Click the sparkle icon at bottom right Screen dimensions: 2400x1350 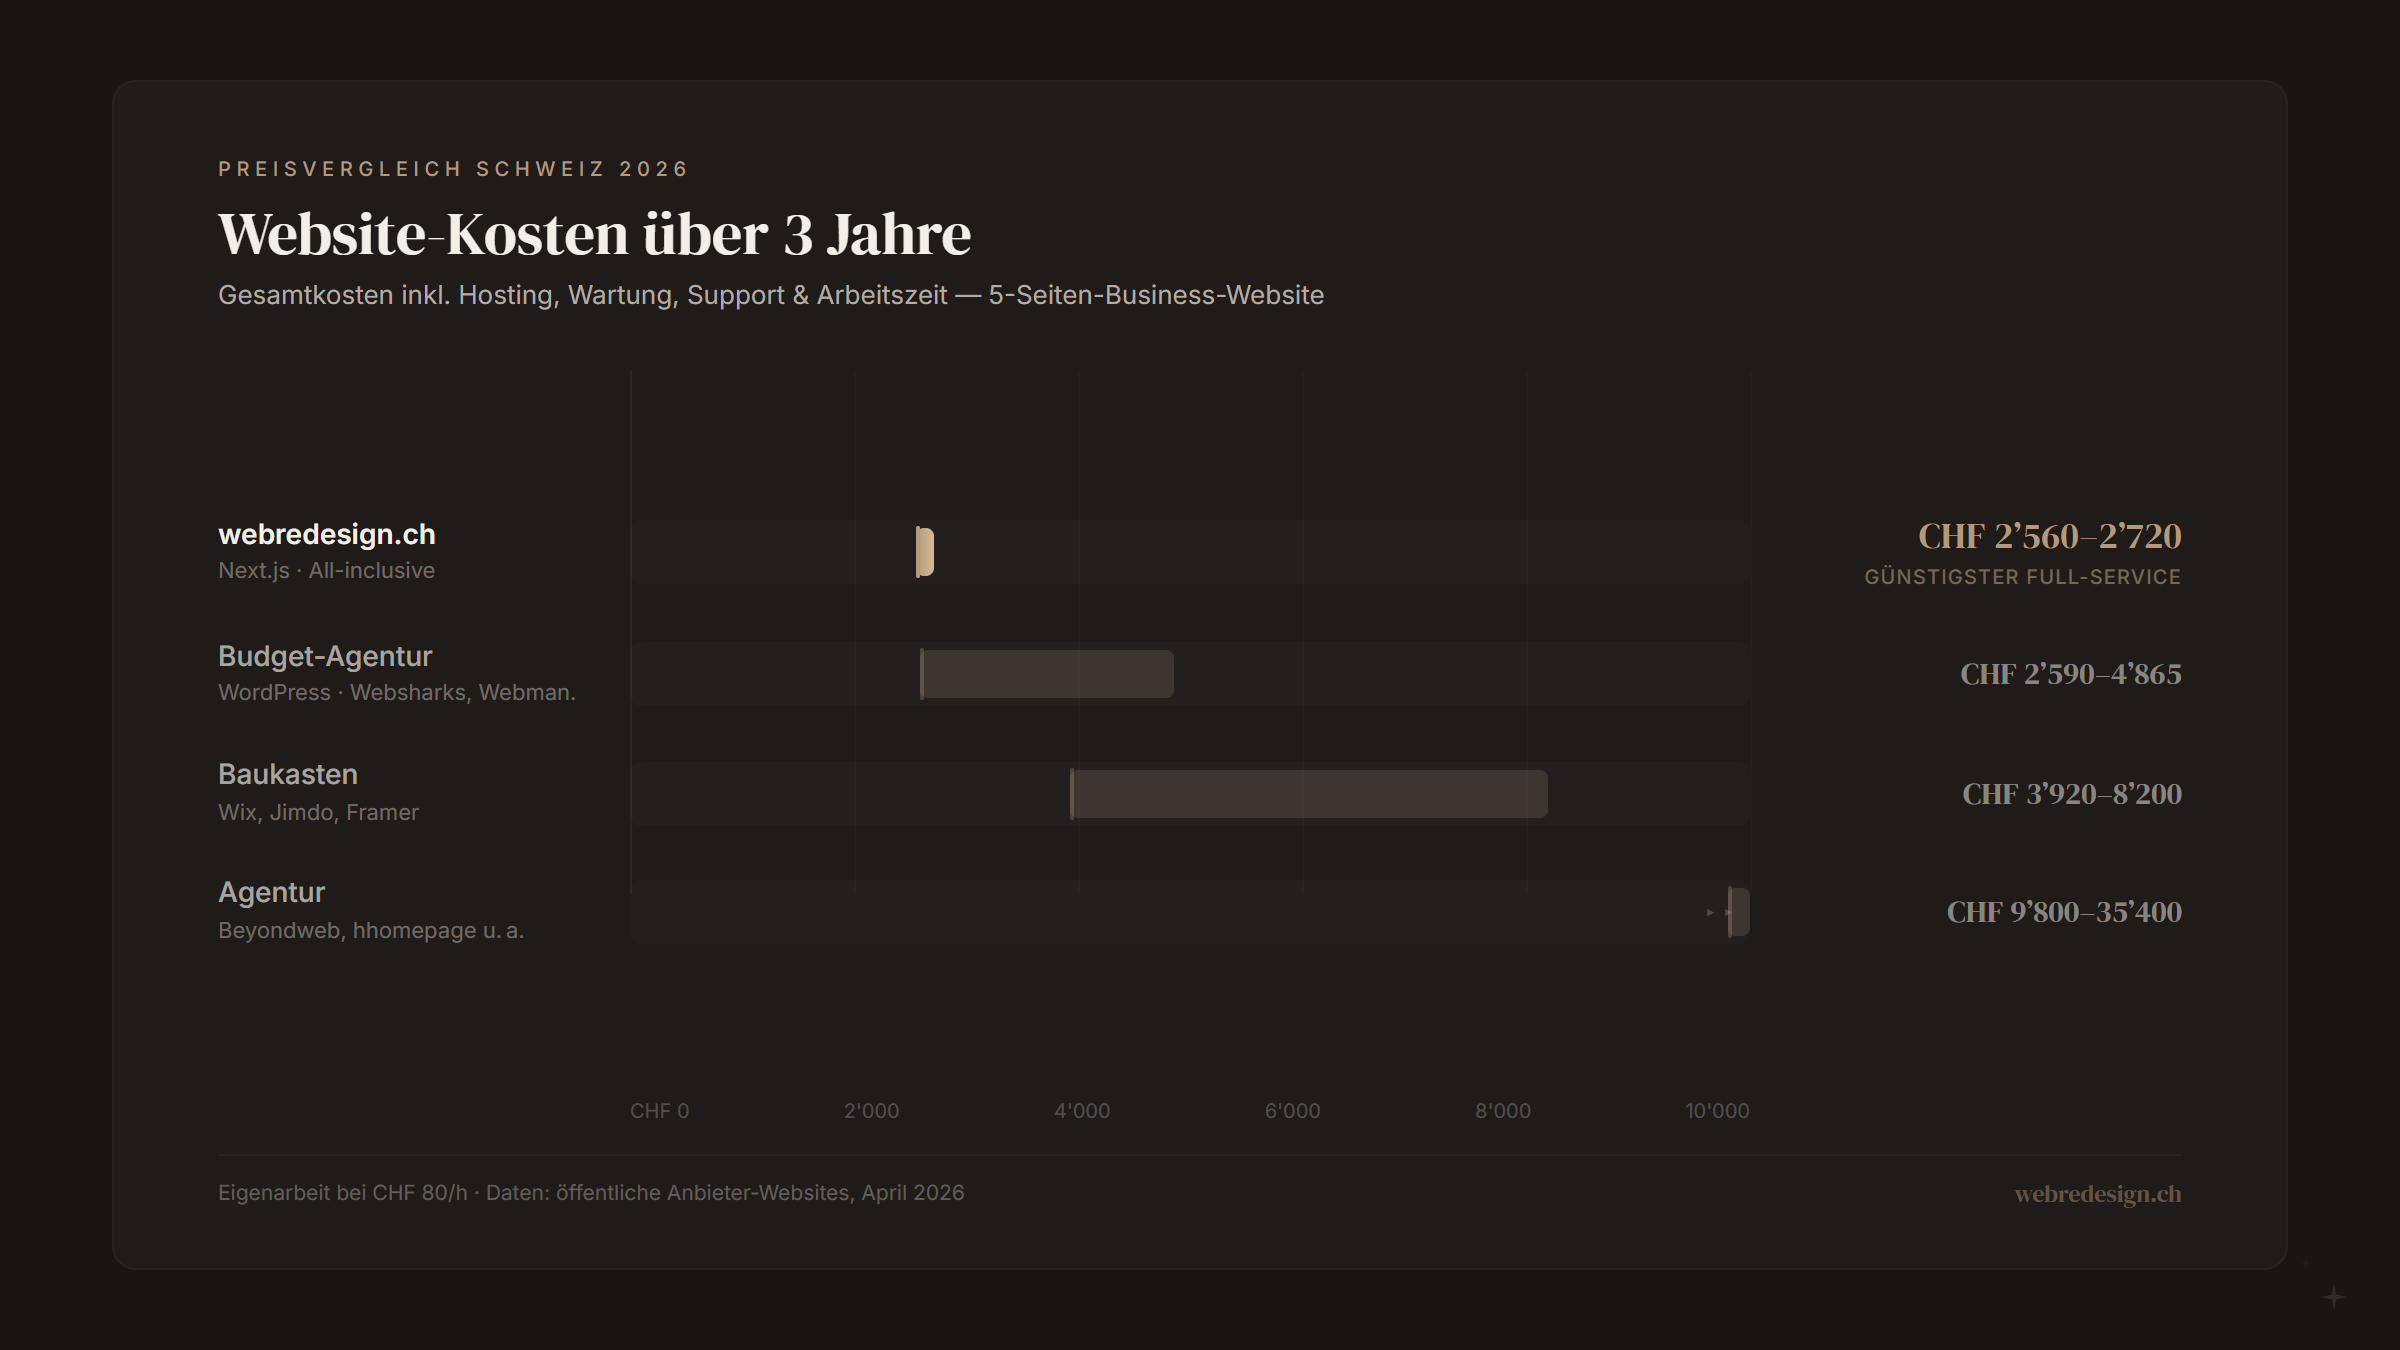pyautogui.click(x=2336, y=1296)
